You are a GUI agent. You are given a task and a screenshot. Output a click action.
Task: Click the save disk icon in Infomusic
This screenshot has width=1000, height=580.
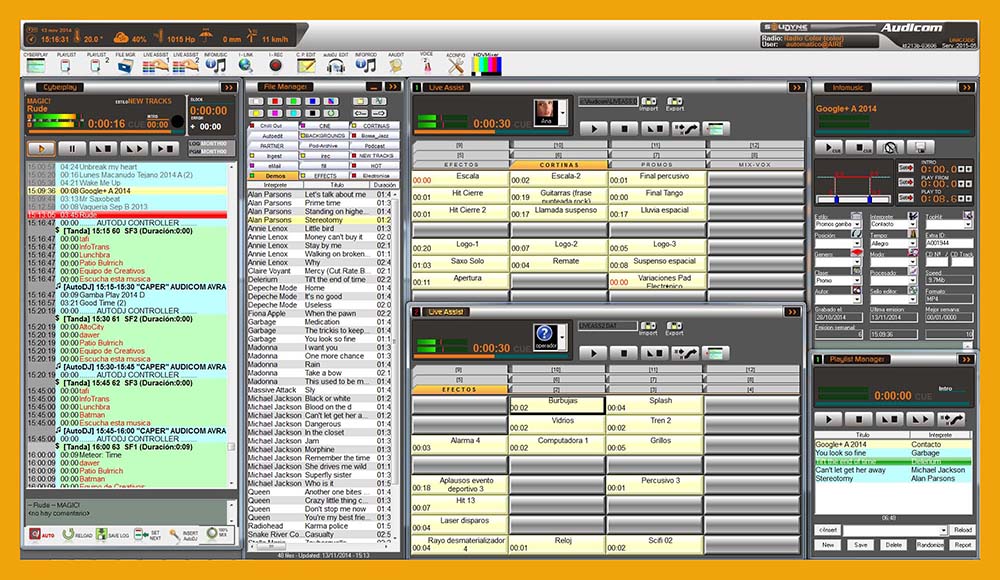point(920,147)
